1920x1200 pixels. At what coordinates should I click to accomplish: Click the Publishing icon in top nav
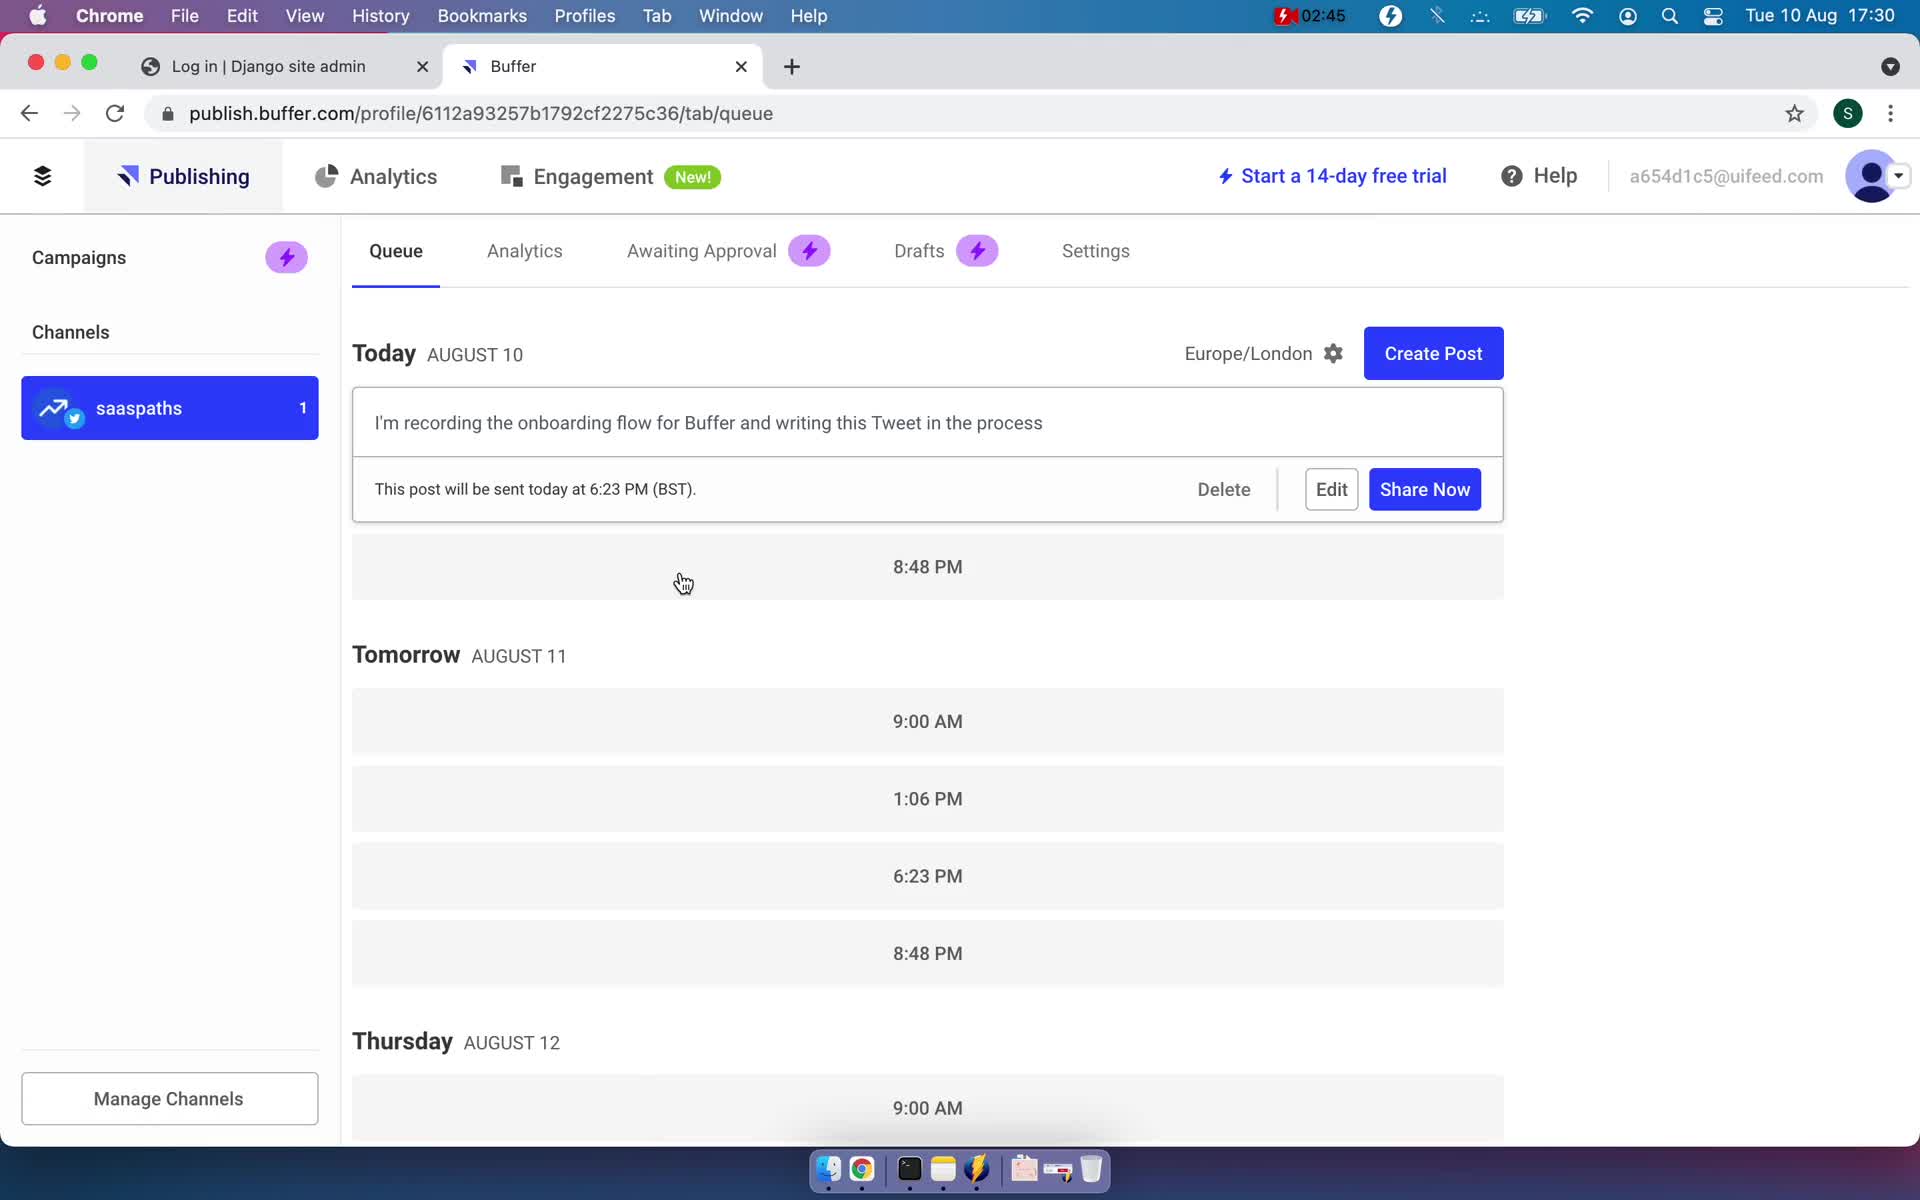131,176
